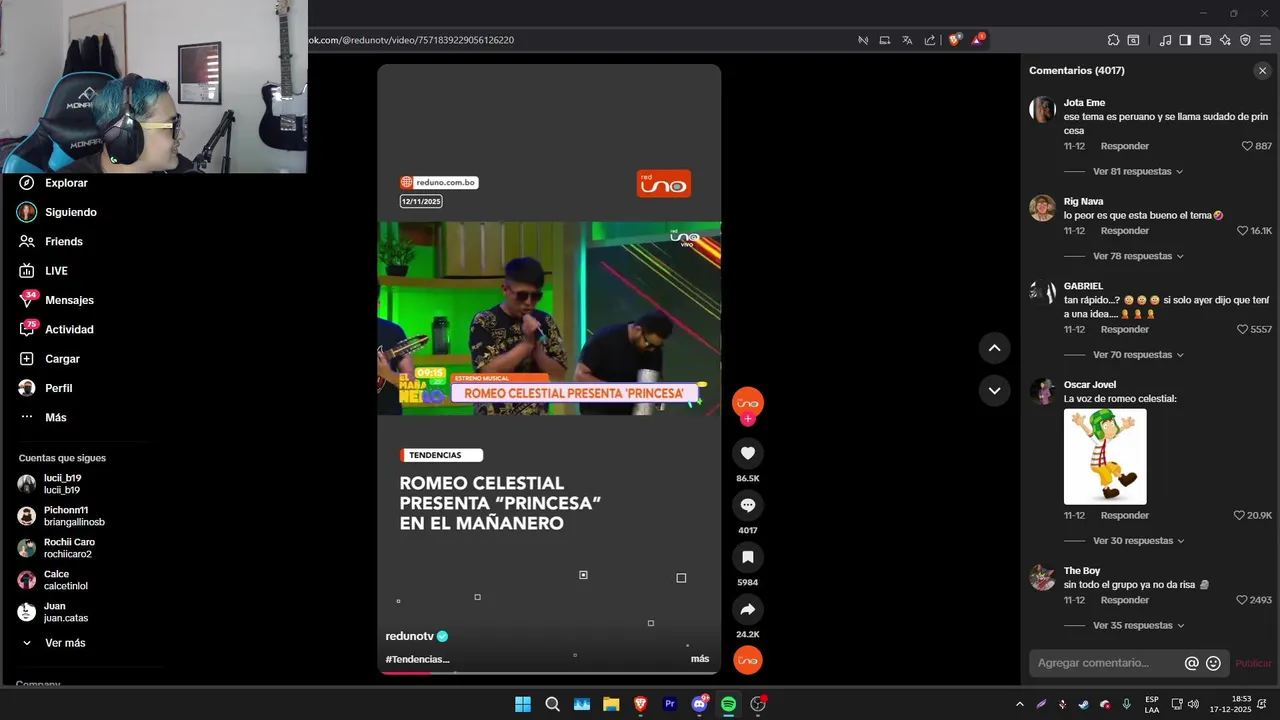
Task: Reply to The Boy's comment
Action: [x=1124, y=600]
